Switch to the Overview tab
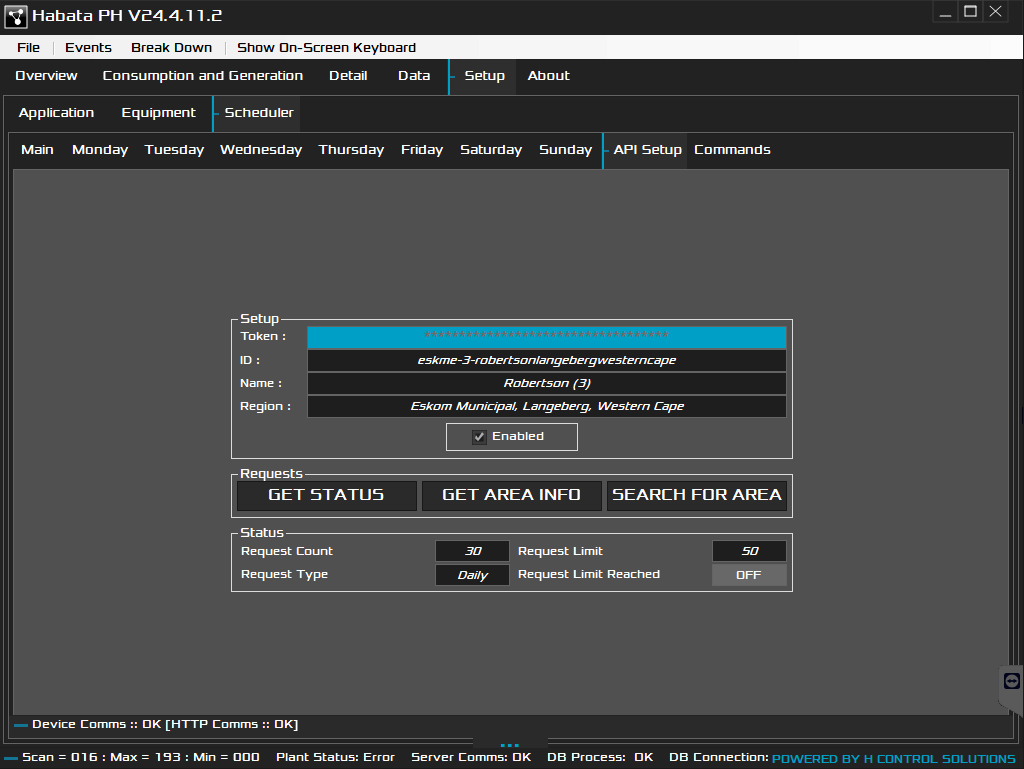 pyautogui.click(x=46, y=76)
